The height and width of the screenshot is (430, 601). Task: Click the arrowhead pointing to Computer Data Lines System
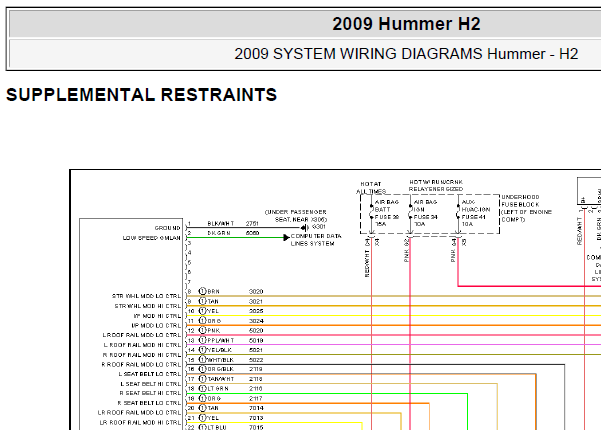click(x=287, y=236)
